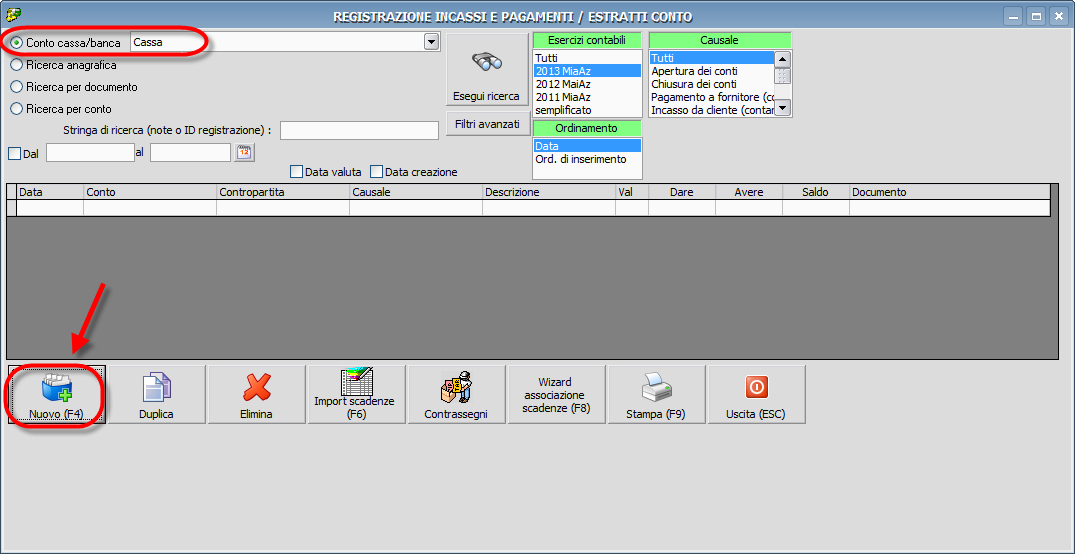The width and height of the screenshot is (1075, 554).
Task: Select Ricerca anagrafica radio option
Action: click(64, 65)
